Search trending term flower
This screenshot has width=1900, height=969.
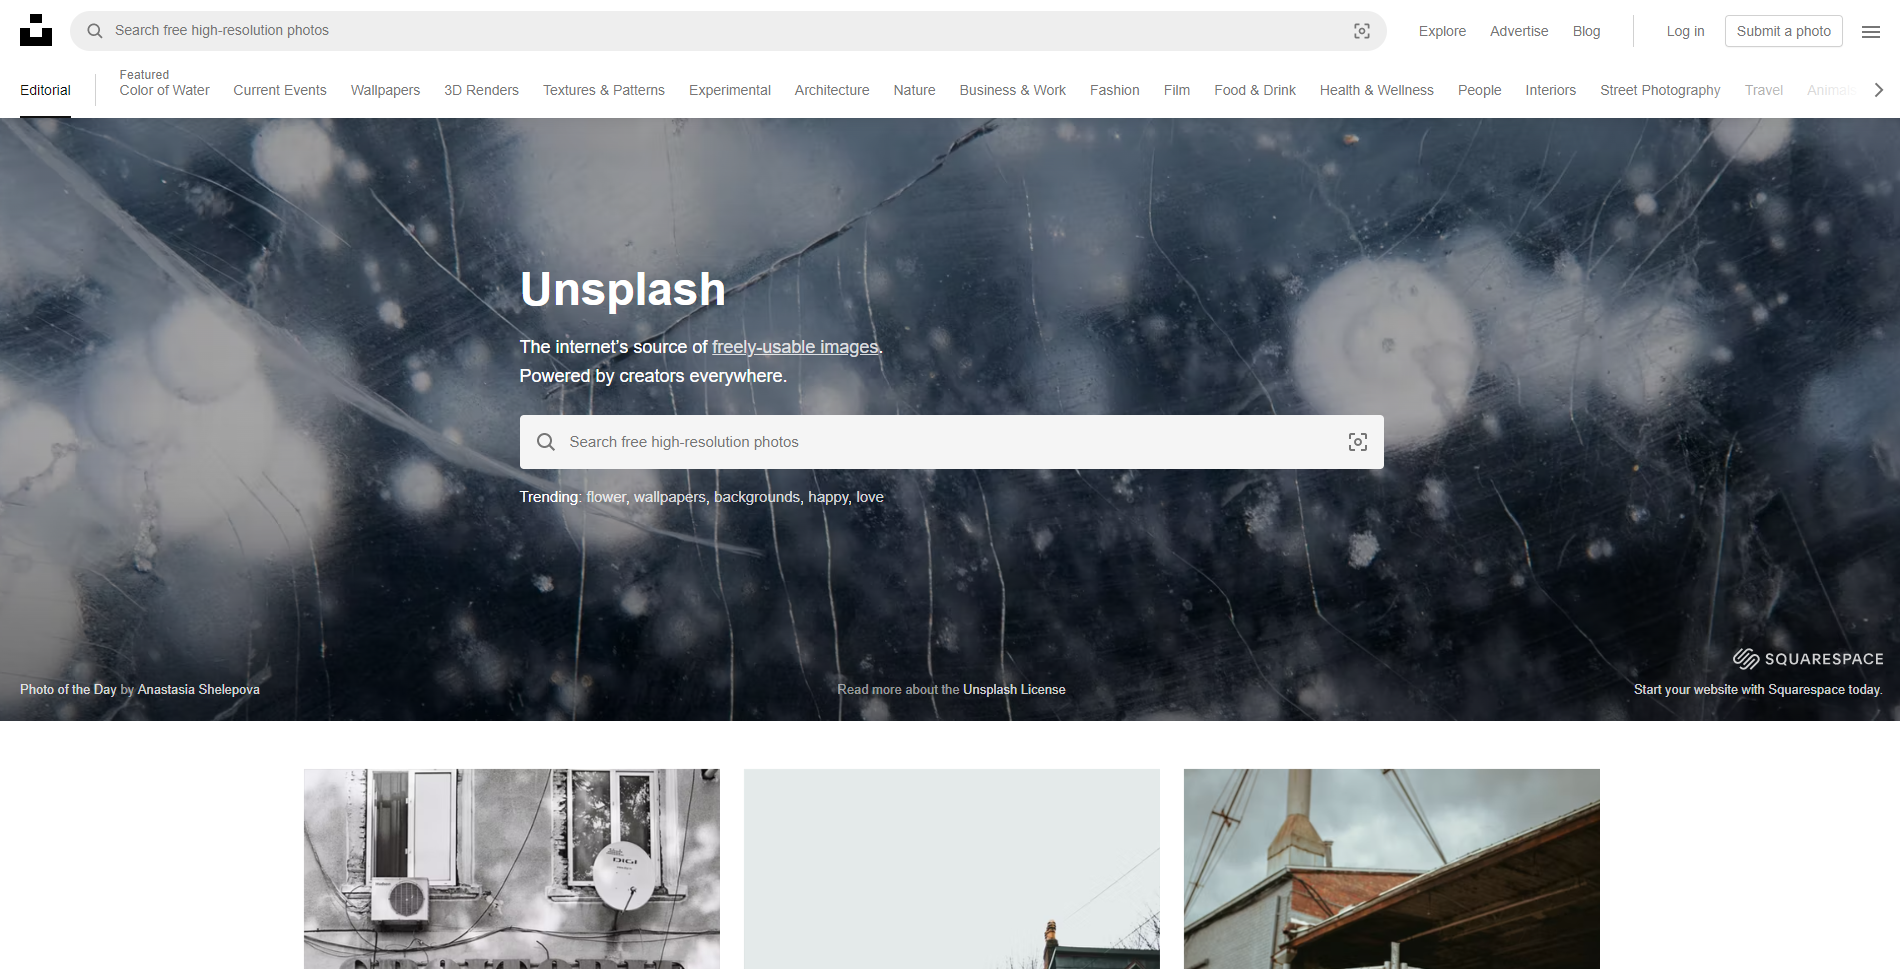[606, 497]
